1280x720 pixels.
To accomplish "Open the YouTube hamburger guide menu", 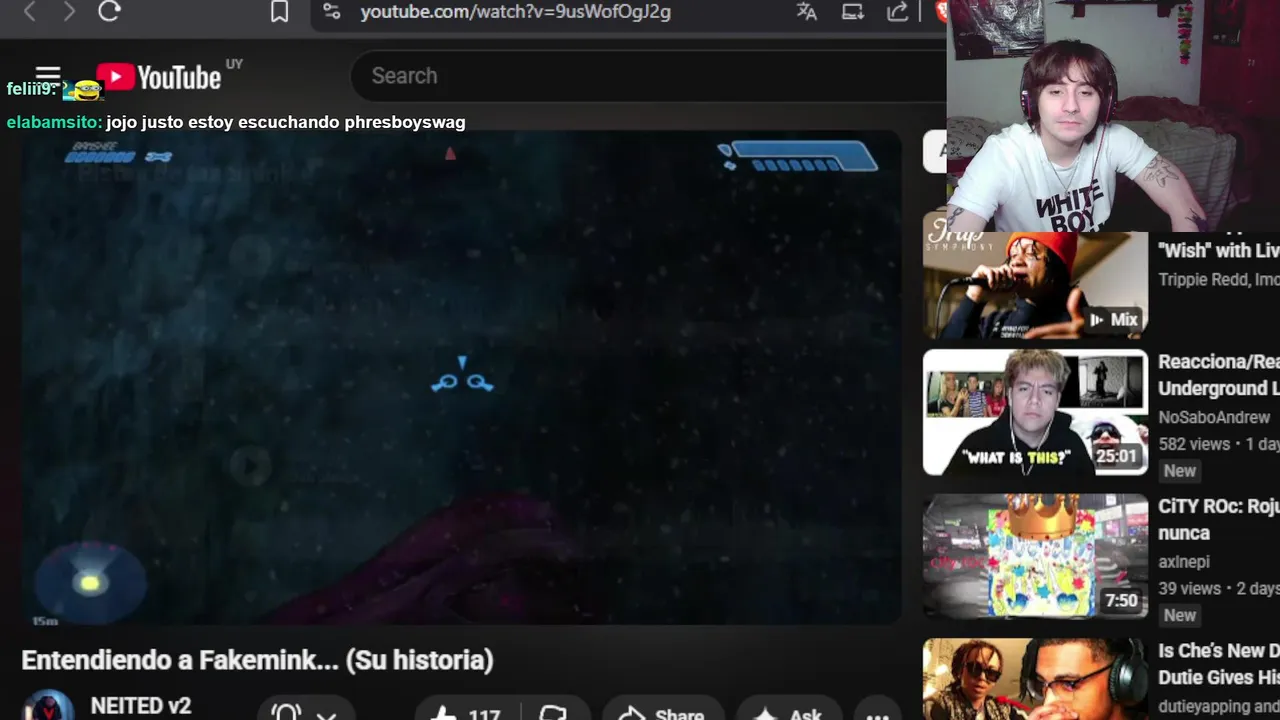I will [47, 76].
